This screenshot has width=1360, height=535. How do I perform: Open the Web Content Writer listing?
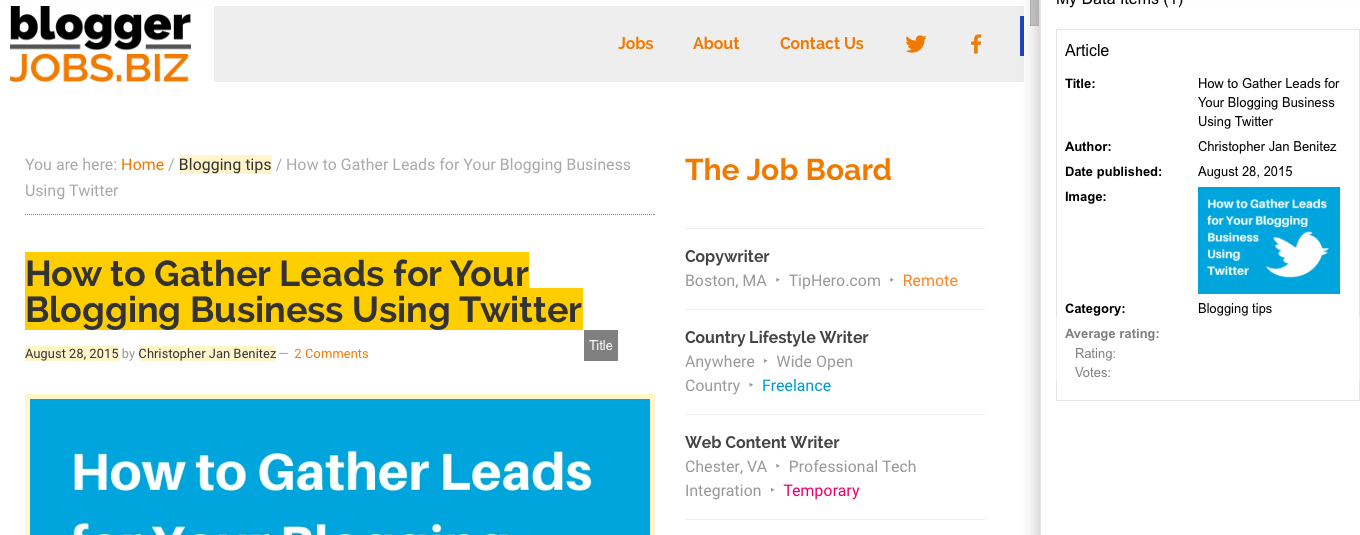[762, 443]
